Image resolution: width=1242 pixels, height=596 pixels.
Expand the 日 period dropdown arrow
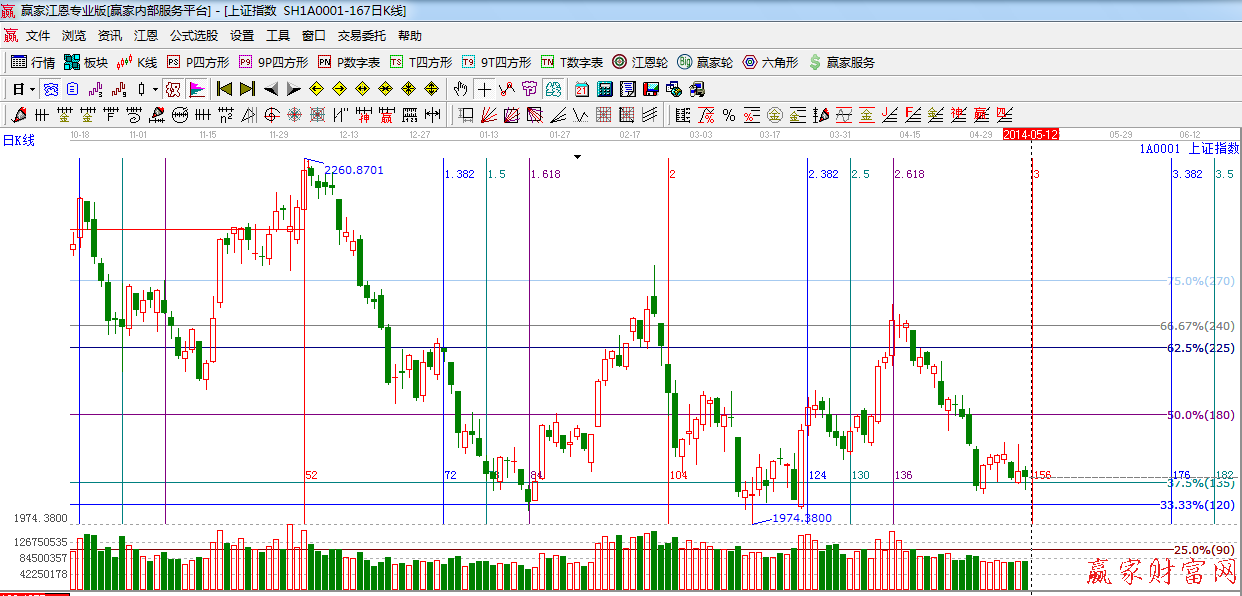(x=31, y=89)
